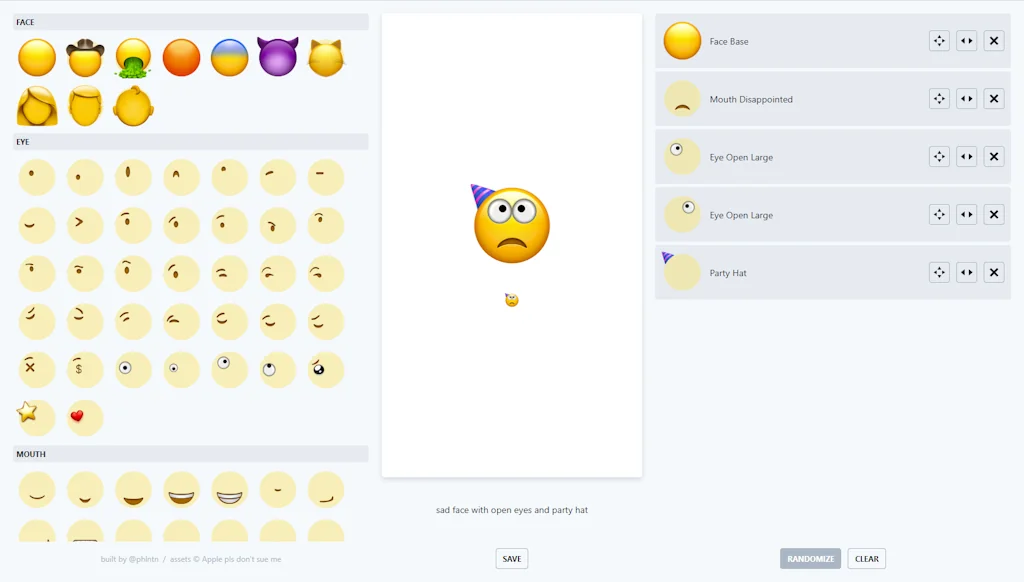Click the move control for Party Hat layer
This screenshot has height=582, width=1024.
[939, 272]
